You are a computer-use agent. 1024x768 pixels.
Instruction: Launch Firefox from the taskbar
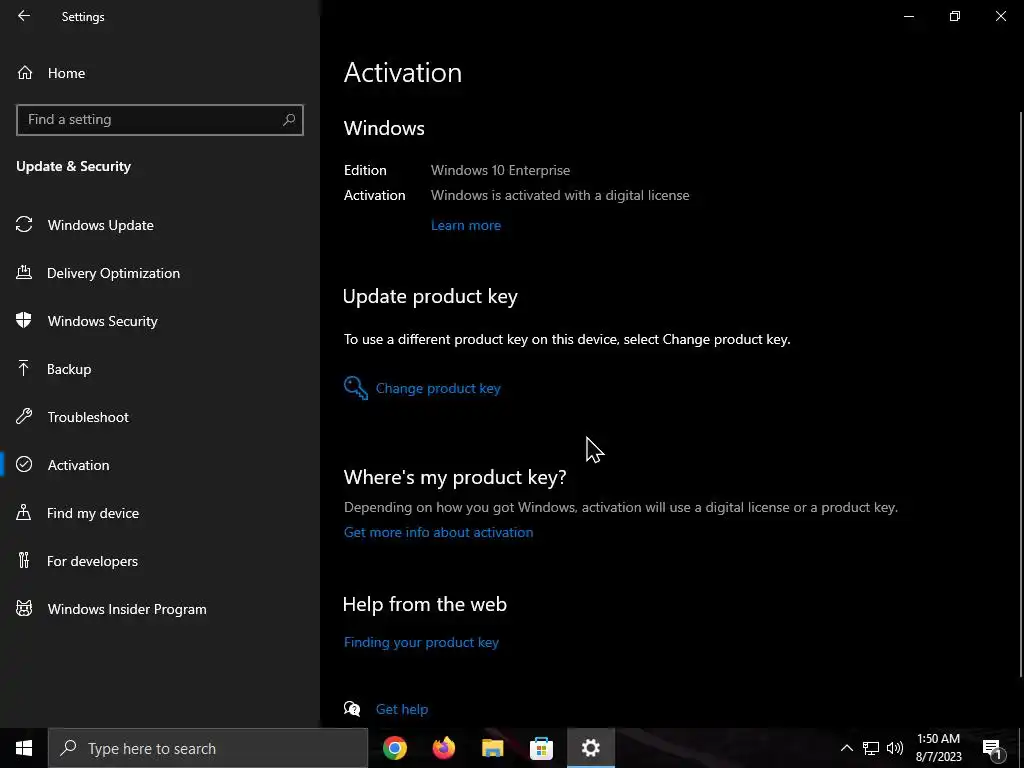point(444,748)
